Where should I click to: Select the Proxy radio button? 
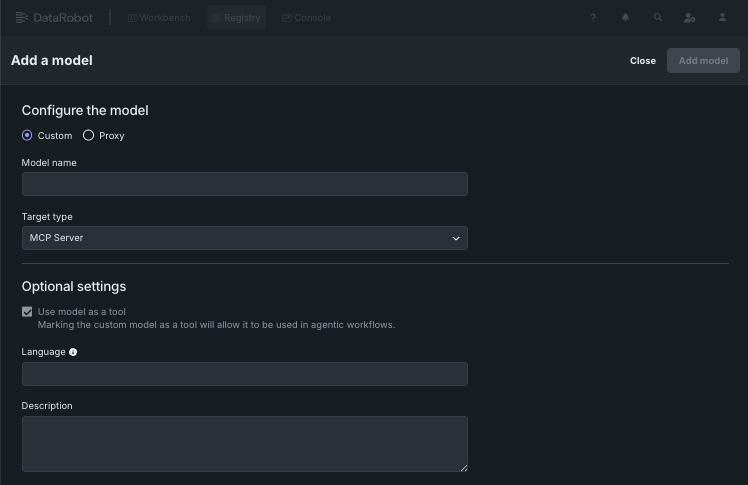pos(88,135)
